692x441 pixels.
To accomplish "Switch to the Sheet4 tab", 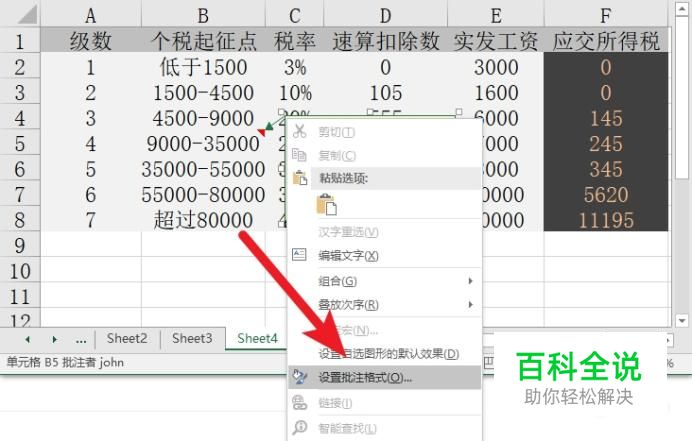I will 257,339.
